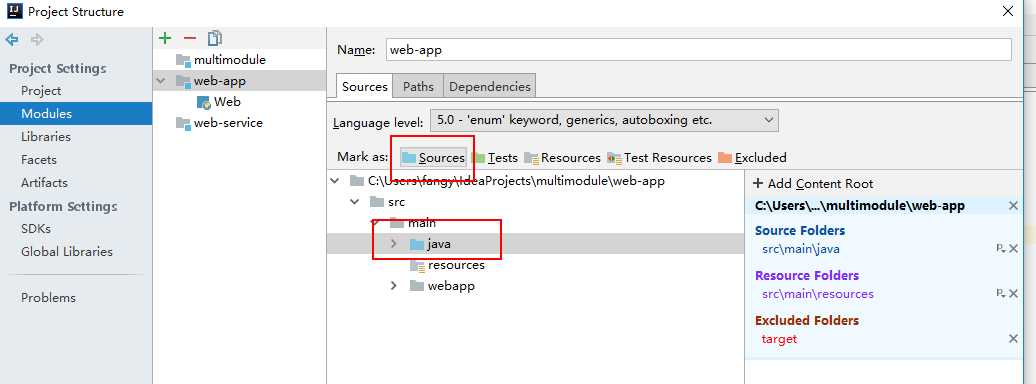Select the src folder in tree
This screenshot has width=1036, height=384.
(x=387, y=202)
